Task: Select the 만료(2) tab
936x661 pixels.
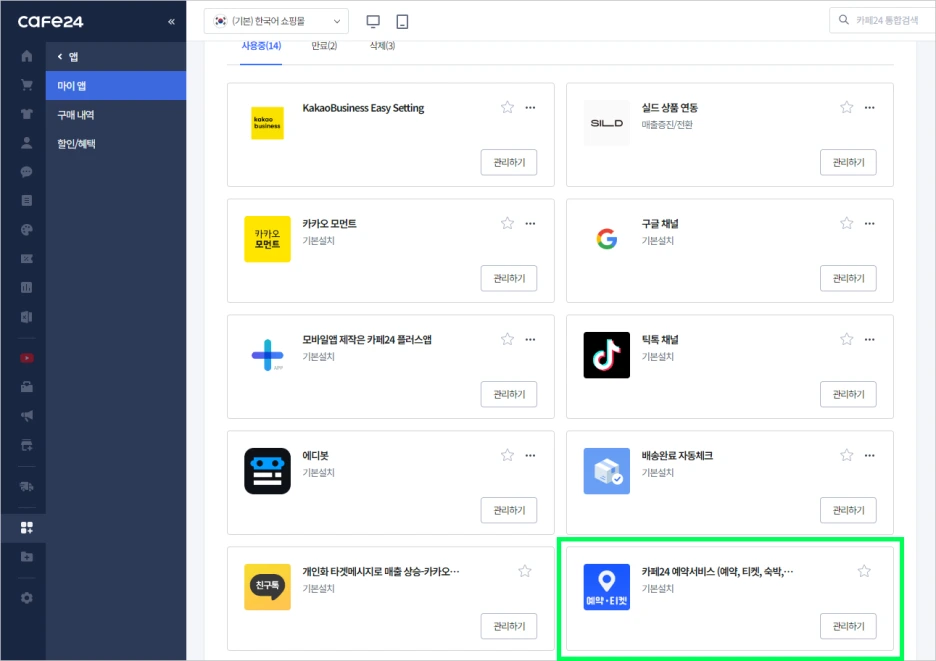Action: [x=324, y=46]
